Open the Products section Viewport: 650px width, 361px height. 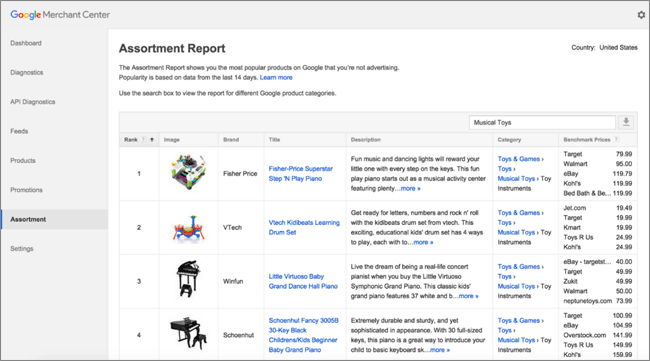pyautogui.click(x=23, y=161)
